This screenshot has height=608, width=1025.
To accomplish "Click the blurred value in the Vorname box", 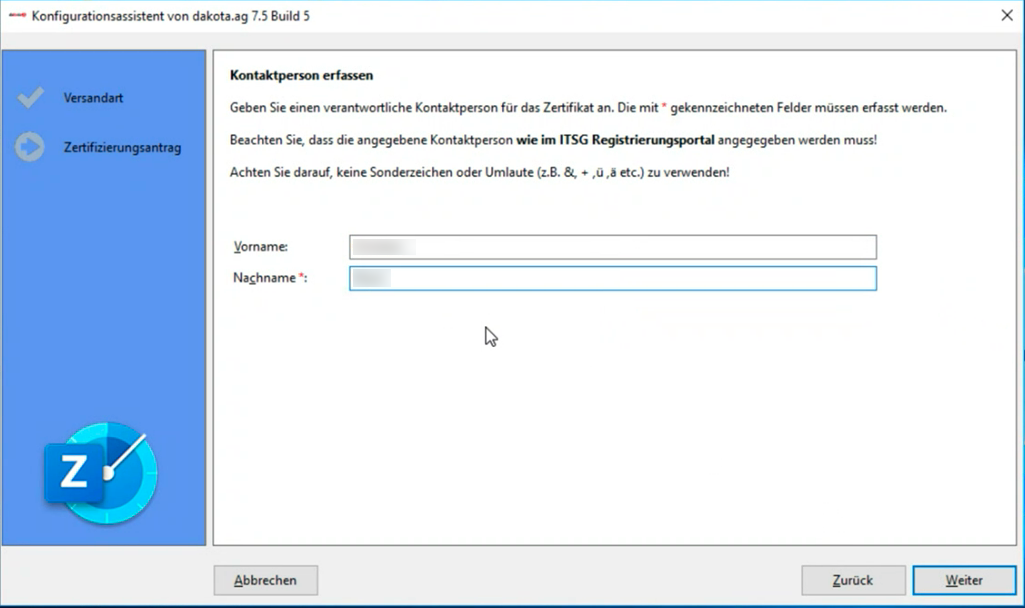I will tap(385, 247).
